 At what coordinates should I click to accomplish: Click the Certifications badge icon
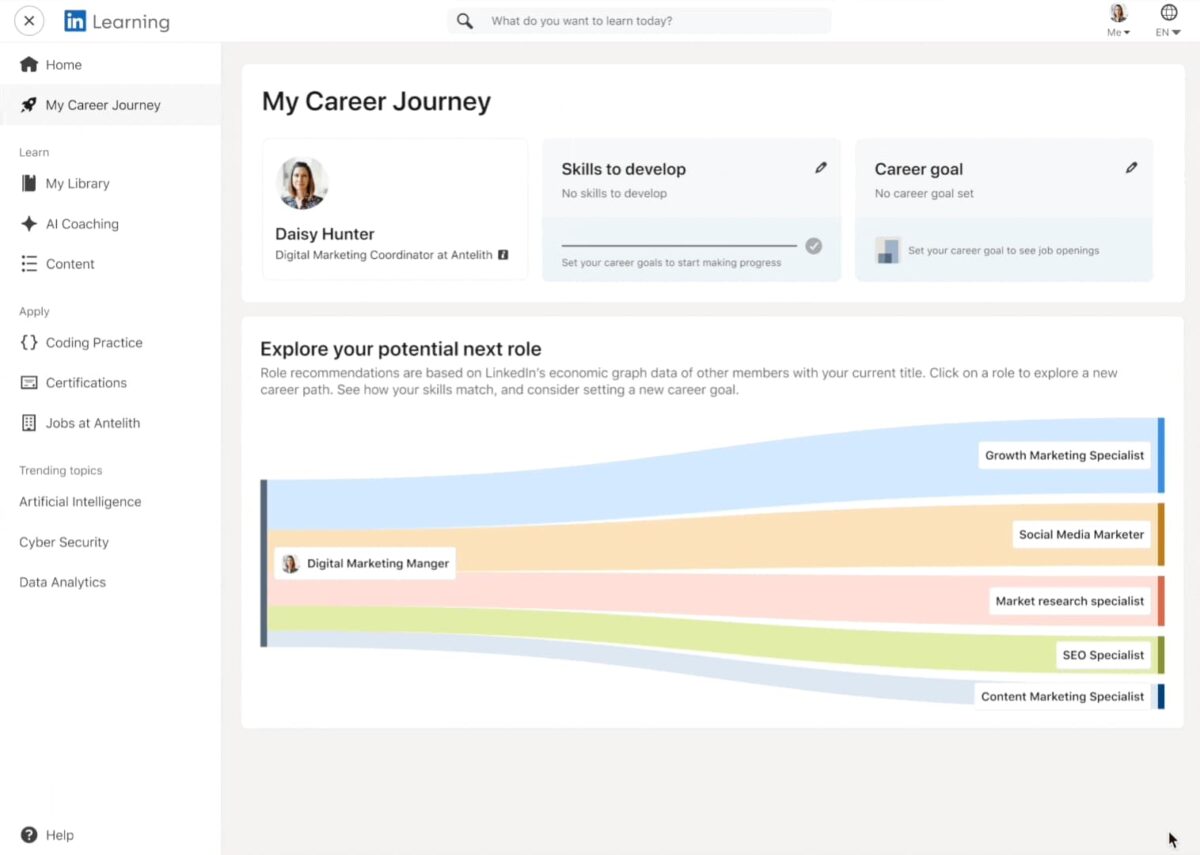click(x=29, y=383)
